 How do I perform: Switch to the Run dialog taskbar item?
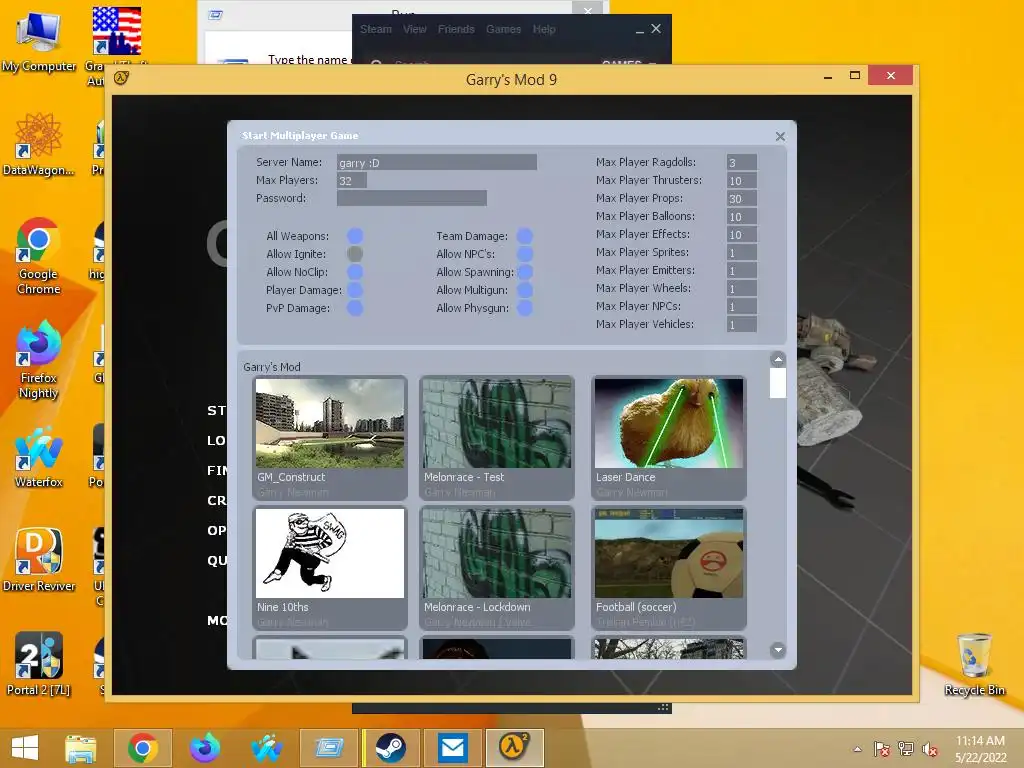[x=328, y=748]
